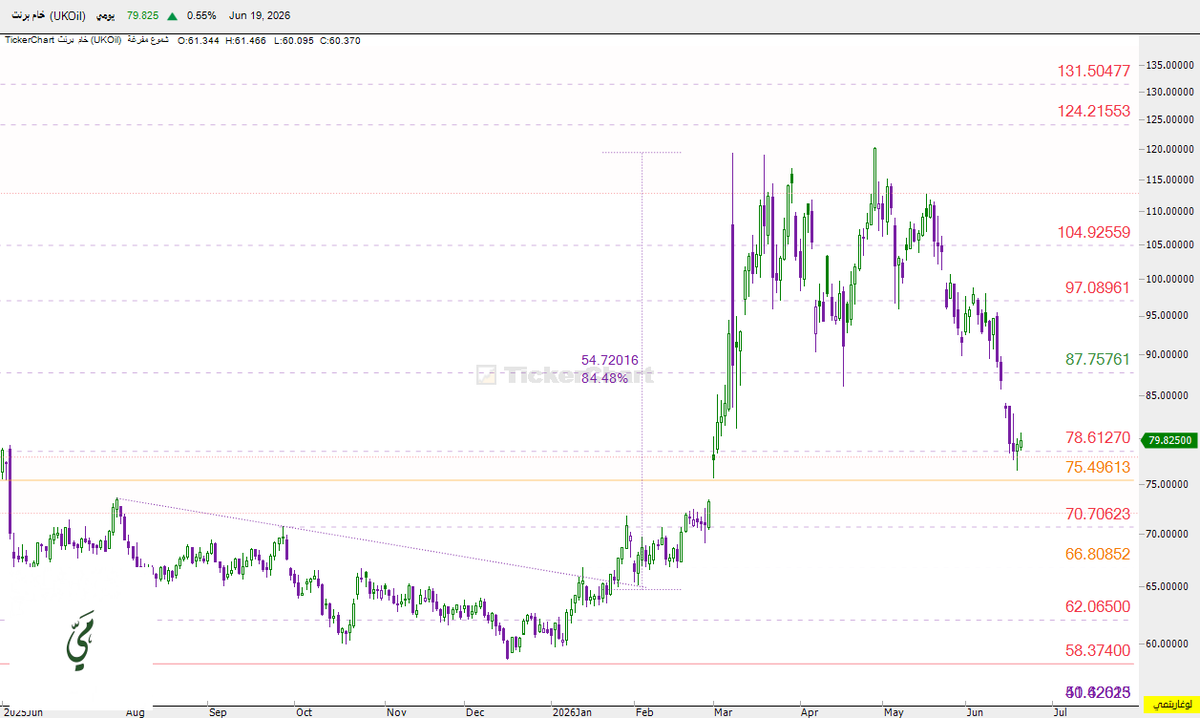The height and width of the screenshot is (718, 1200).
Task: Select the 70.70623 level label
Action: click(x=1098, y=514)
